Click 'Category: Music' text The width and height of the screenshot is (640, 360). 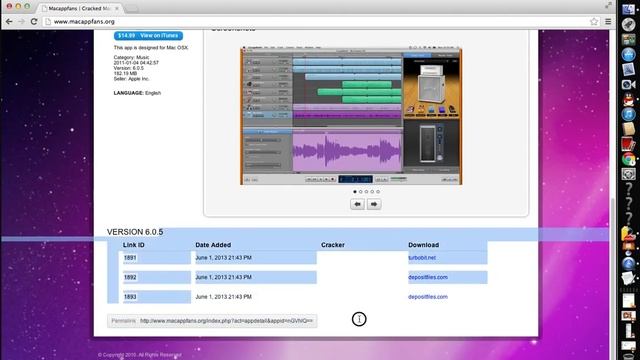(131, 58)
